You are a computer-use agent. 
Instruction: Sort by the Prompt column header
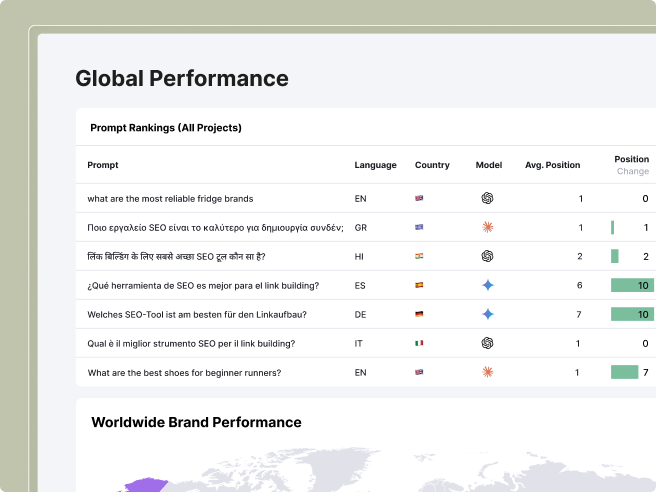click(103, 165)
